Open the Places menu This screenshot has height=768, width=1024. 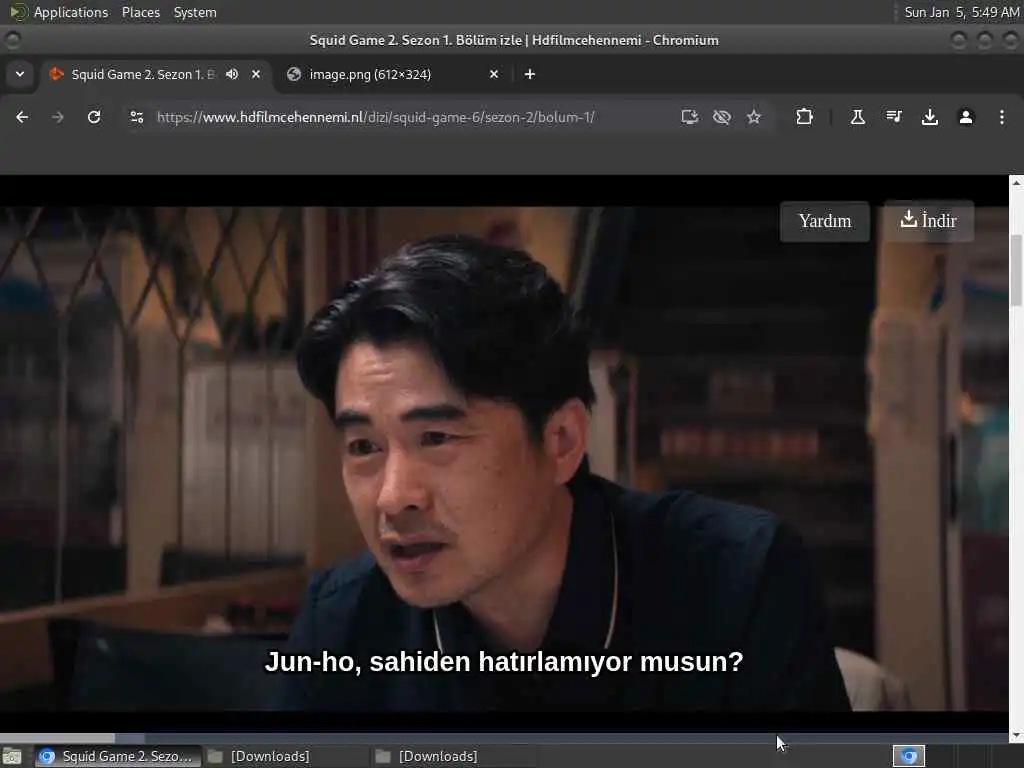point(141,12)
